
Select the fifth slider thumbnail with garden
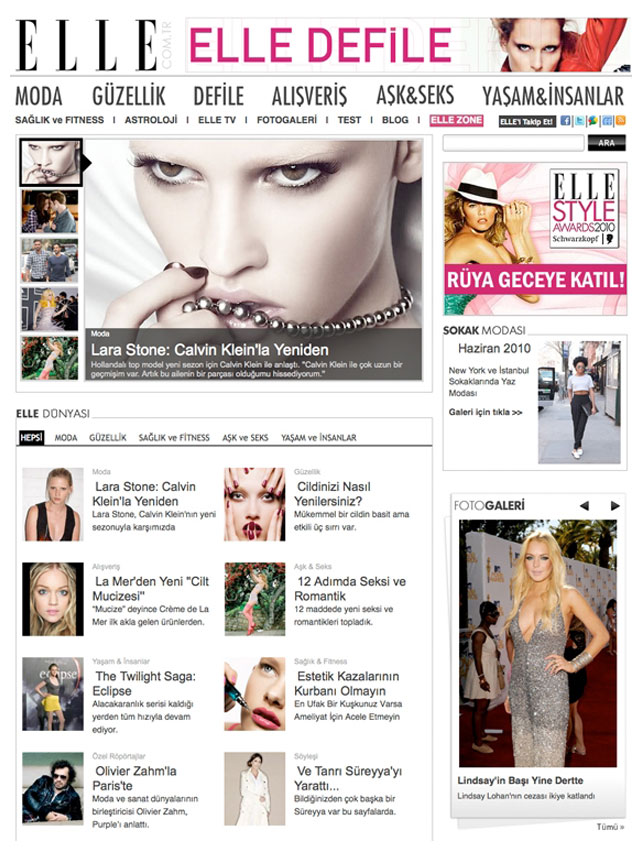[50, 358]
